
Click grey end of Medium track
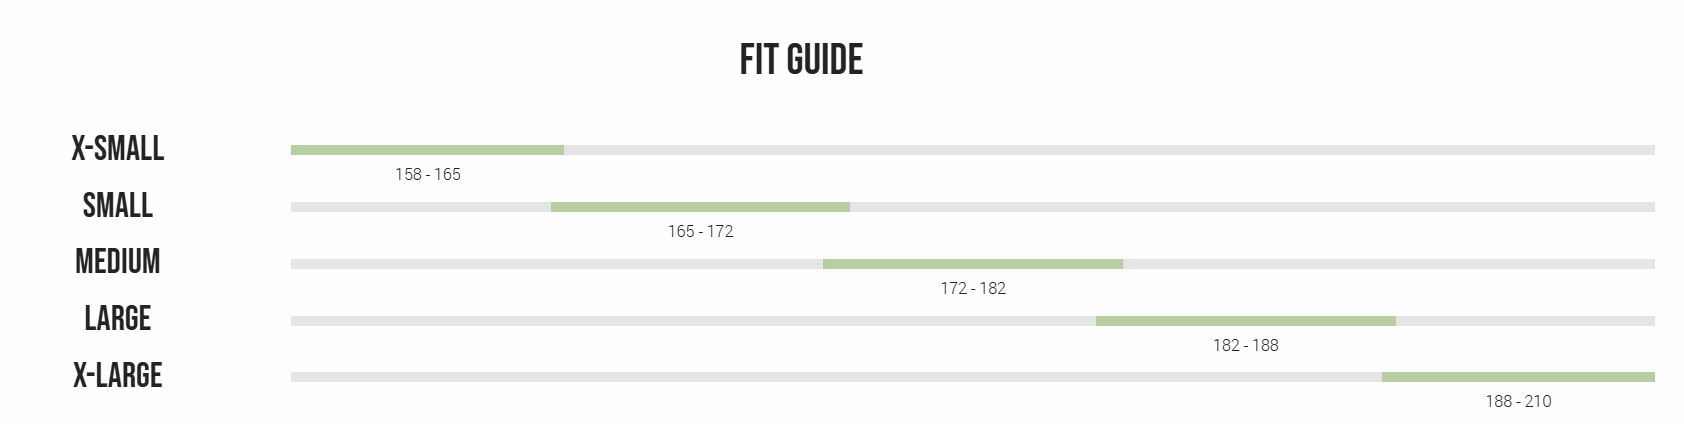click(x=1389, y=264)
